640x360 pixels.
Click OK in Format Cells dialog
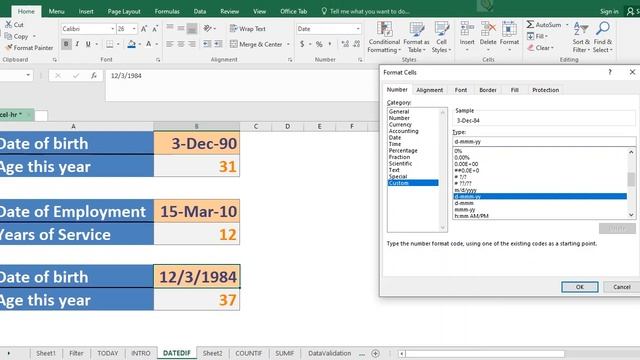click(580, 287)
